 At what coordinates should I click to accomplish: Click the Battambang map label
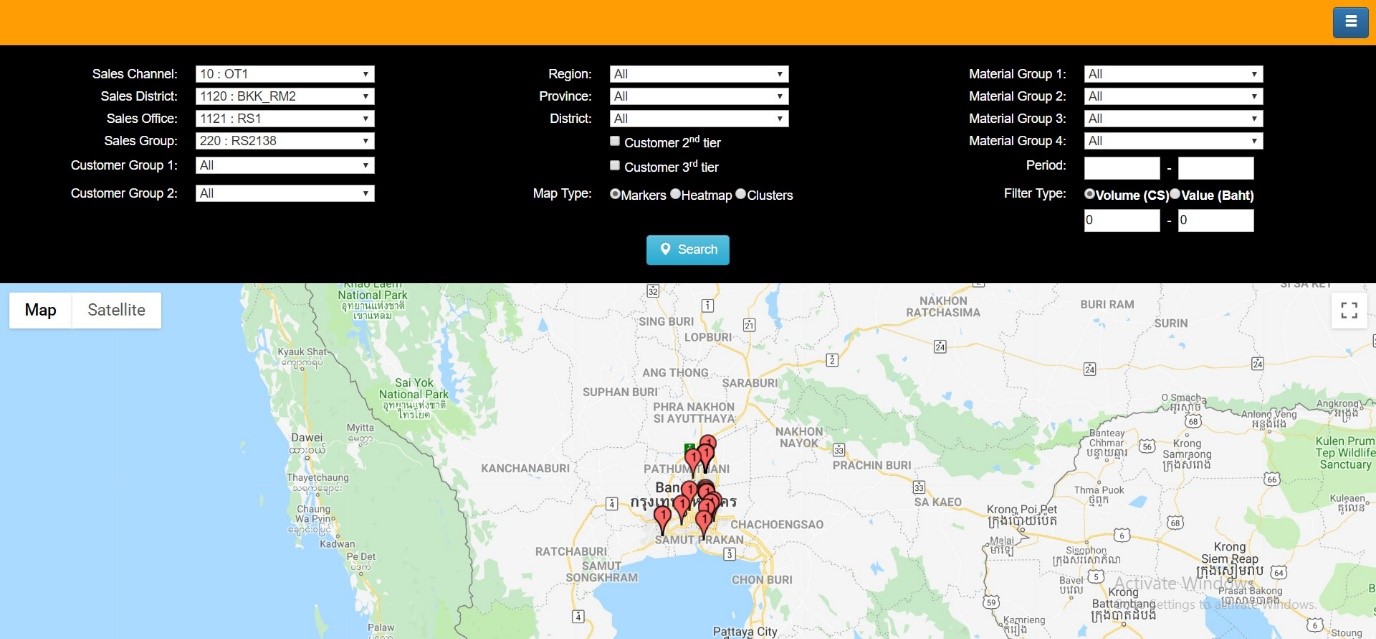click(1122, 605)
